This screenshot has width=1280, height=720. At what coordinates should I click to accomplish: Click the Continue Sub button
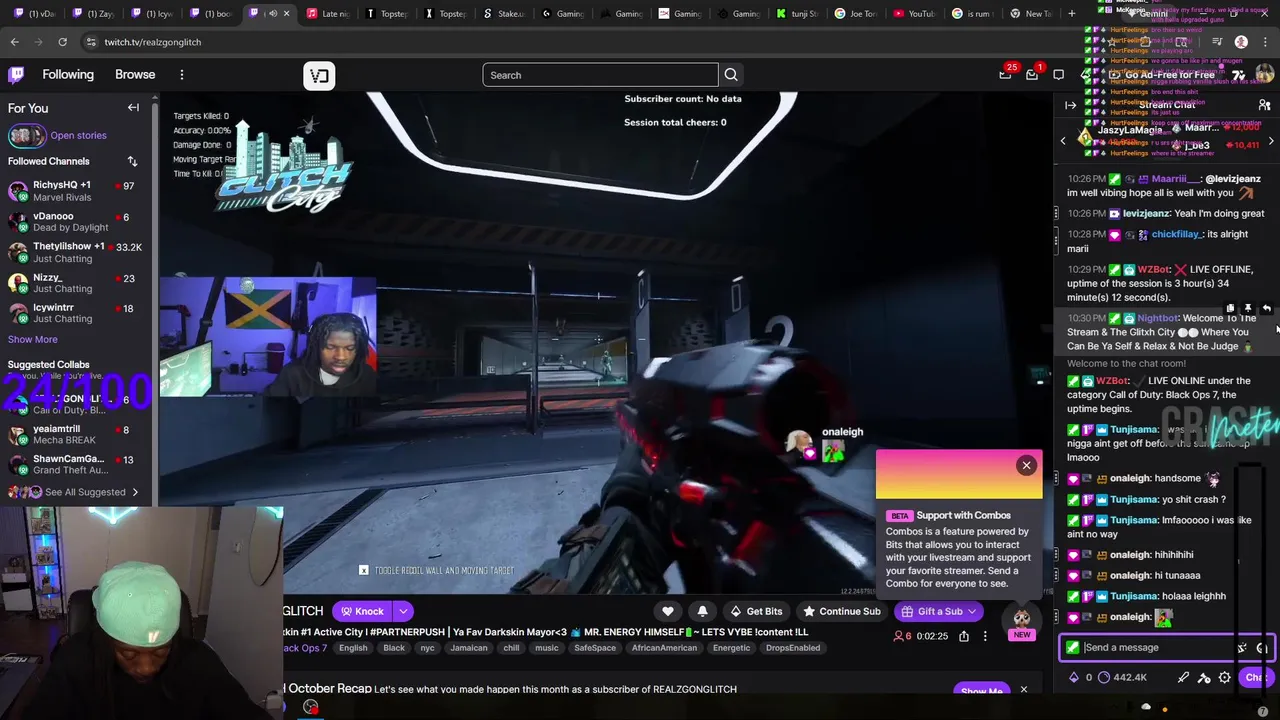[x=841, y=611]
